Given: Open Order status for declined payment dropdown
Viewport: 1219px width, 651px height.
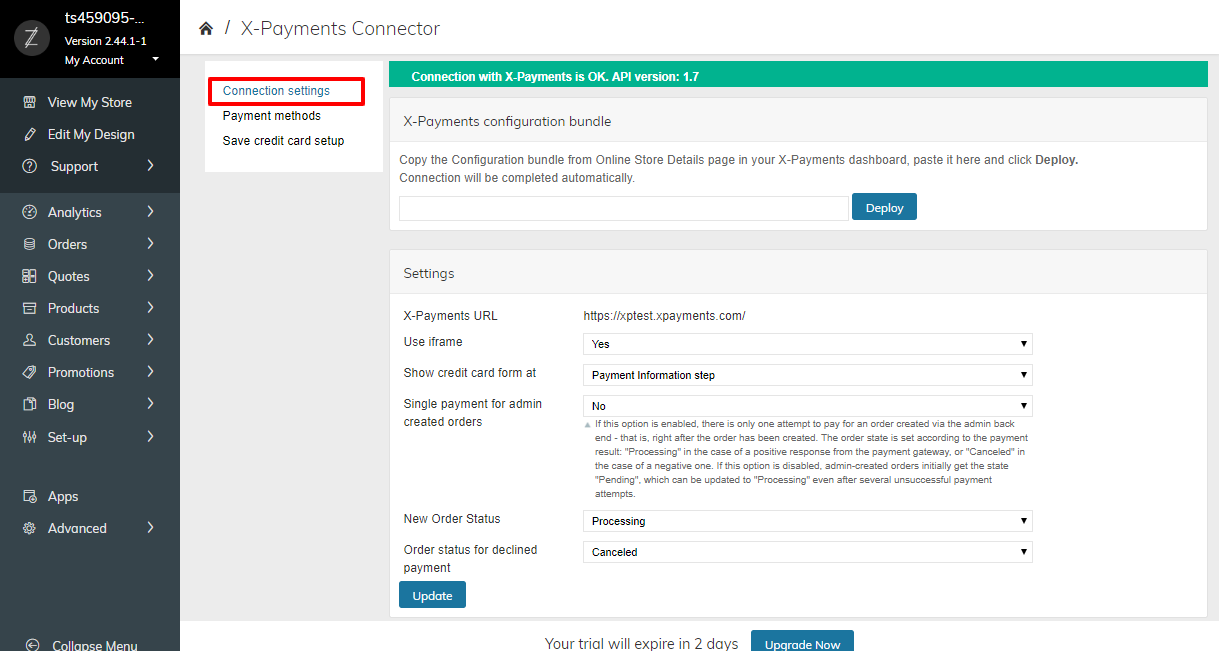Looking at the screenshot, I should (807, 552).
